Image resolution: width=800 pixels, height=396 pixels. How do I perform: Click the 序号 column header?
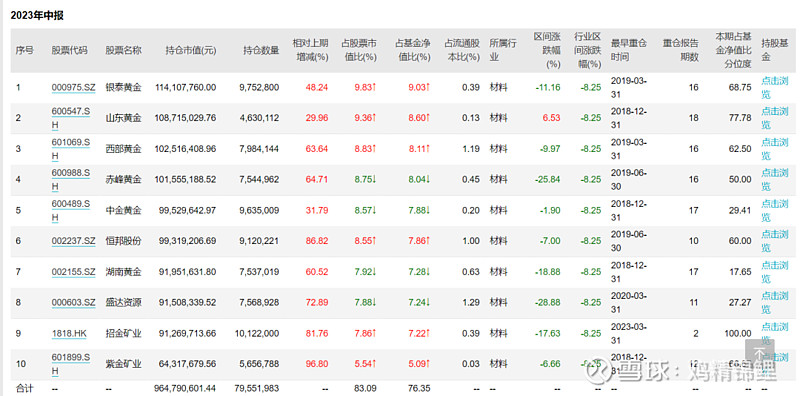click(x=24, y=50)
